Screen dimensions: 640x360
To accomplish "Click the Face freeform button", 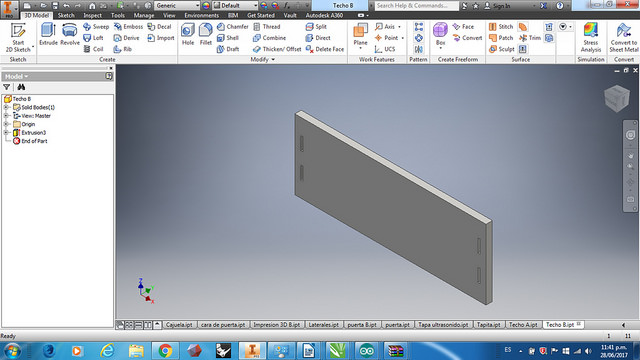I will (463, 27).
